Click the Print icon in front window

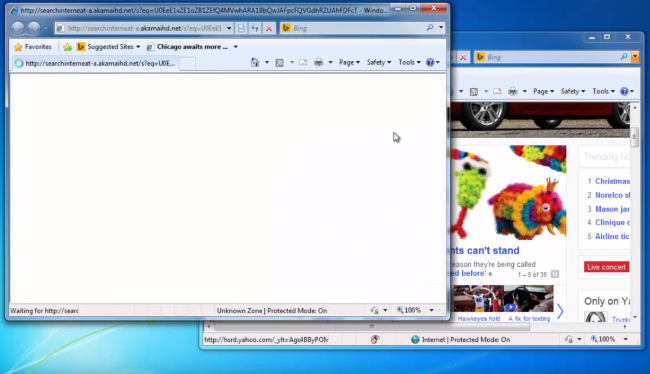(318, 62)
